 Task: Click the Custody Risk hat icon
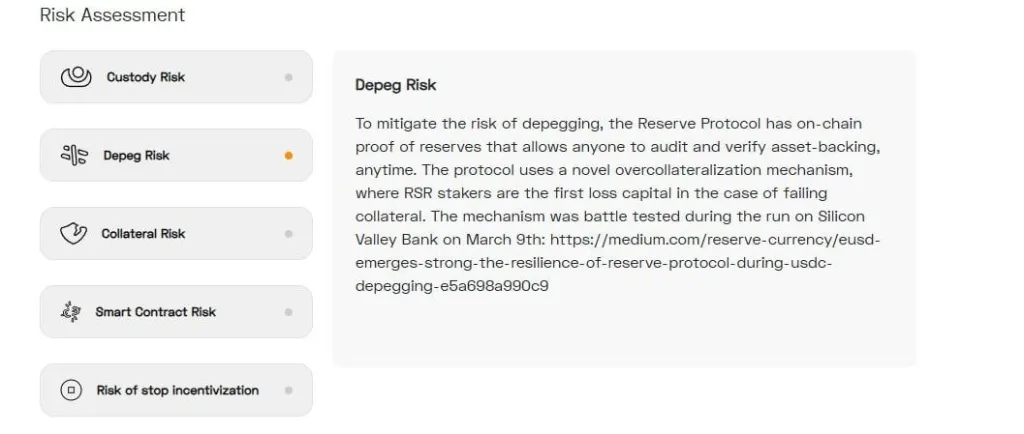(76, 77)
